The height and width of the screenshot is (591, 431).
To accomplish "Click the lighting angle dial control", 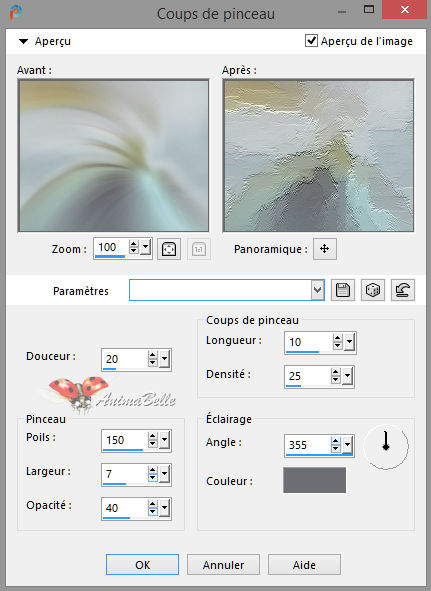I will (386, 447).
